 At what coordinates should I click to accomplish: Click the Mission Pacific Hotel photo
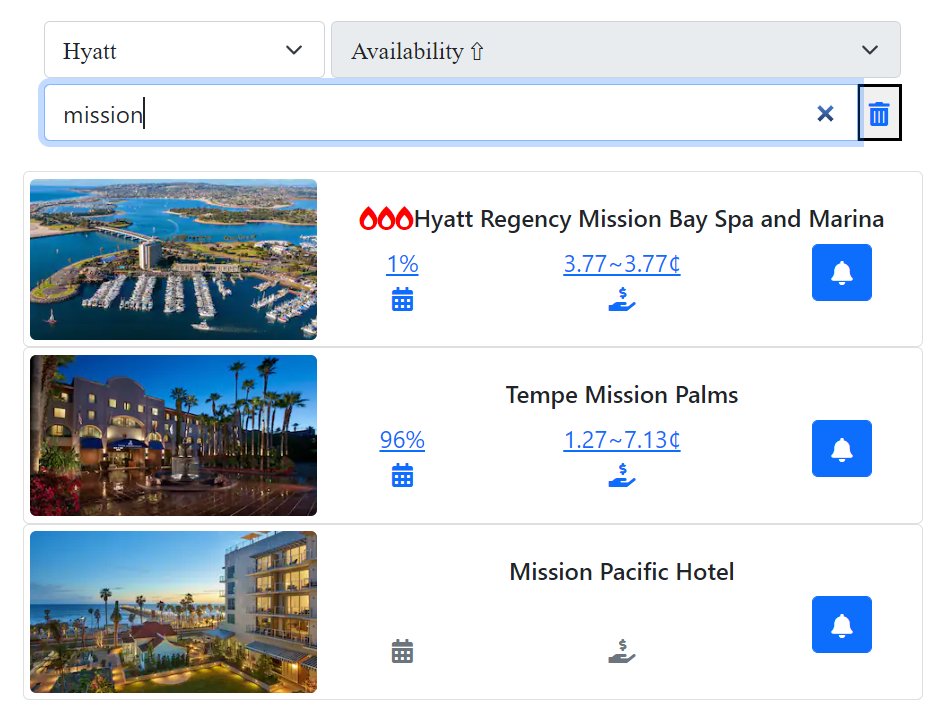point(174,611)
